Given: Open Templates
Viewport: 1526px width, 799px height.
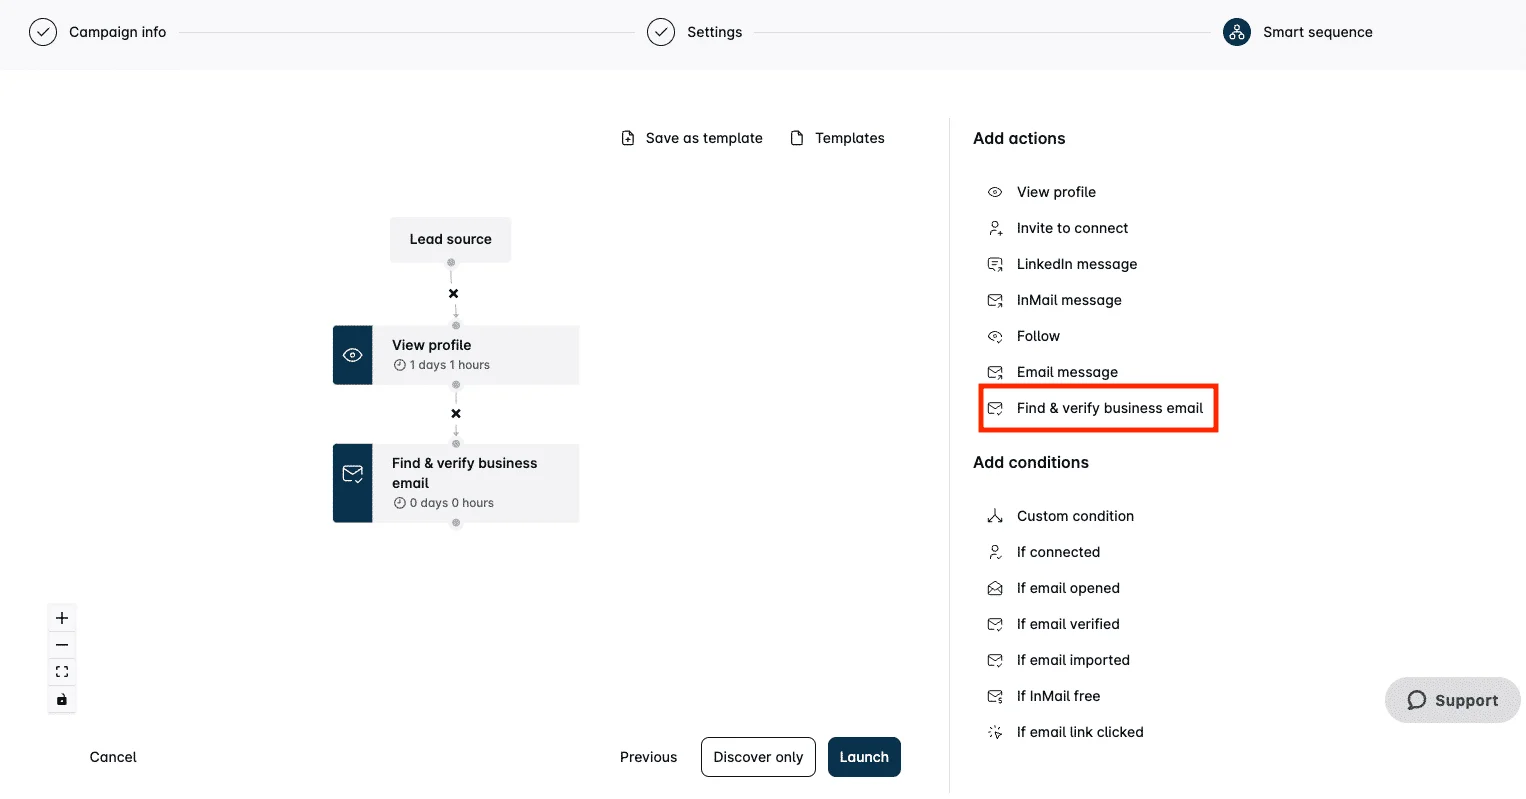Looking at the screenshot, I should coord(837,138).
